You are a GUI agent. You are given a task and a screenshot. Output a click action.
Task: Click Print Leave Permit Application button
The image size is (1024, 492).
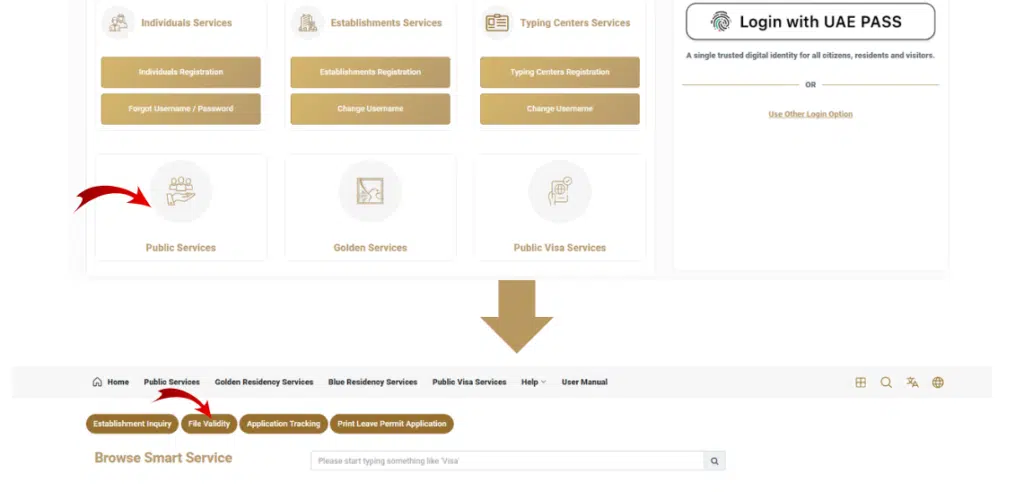[392, 423]
